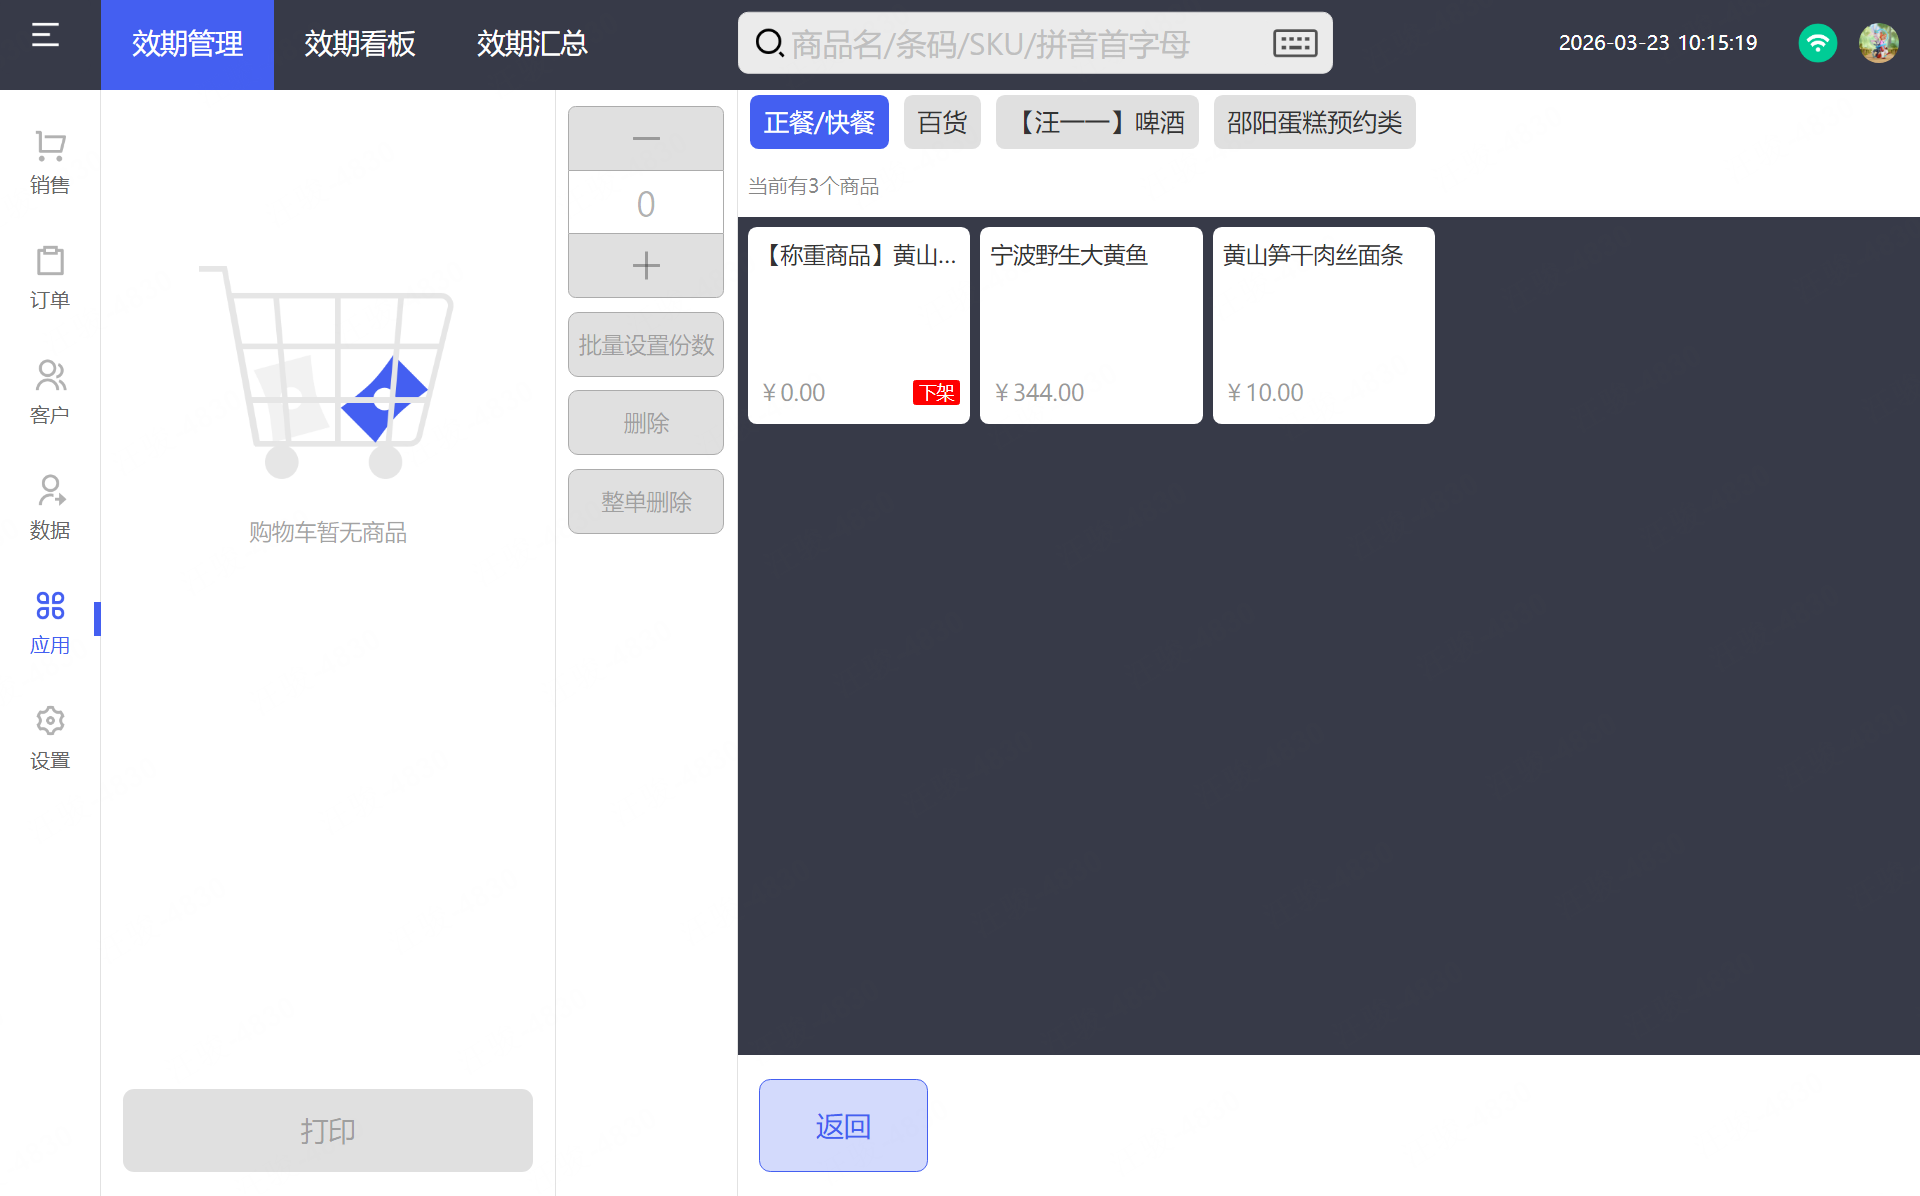Switch to 效期看板 tab

tap(360, 44)
